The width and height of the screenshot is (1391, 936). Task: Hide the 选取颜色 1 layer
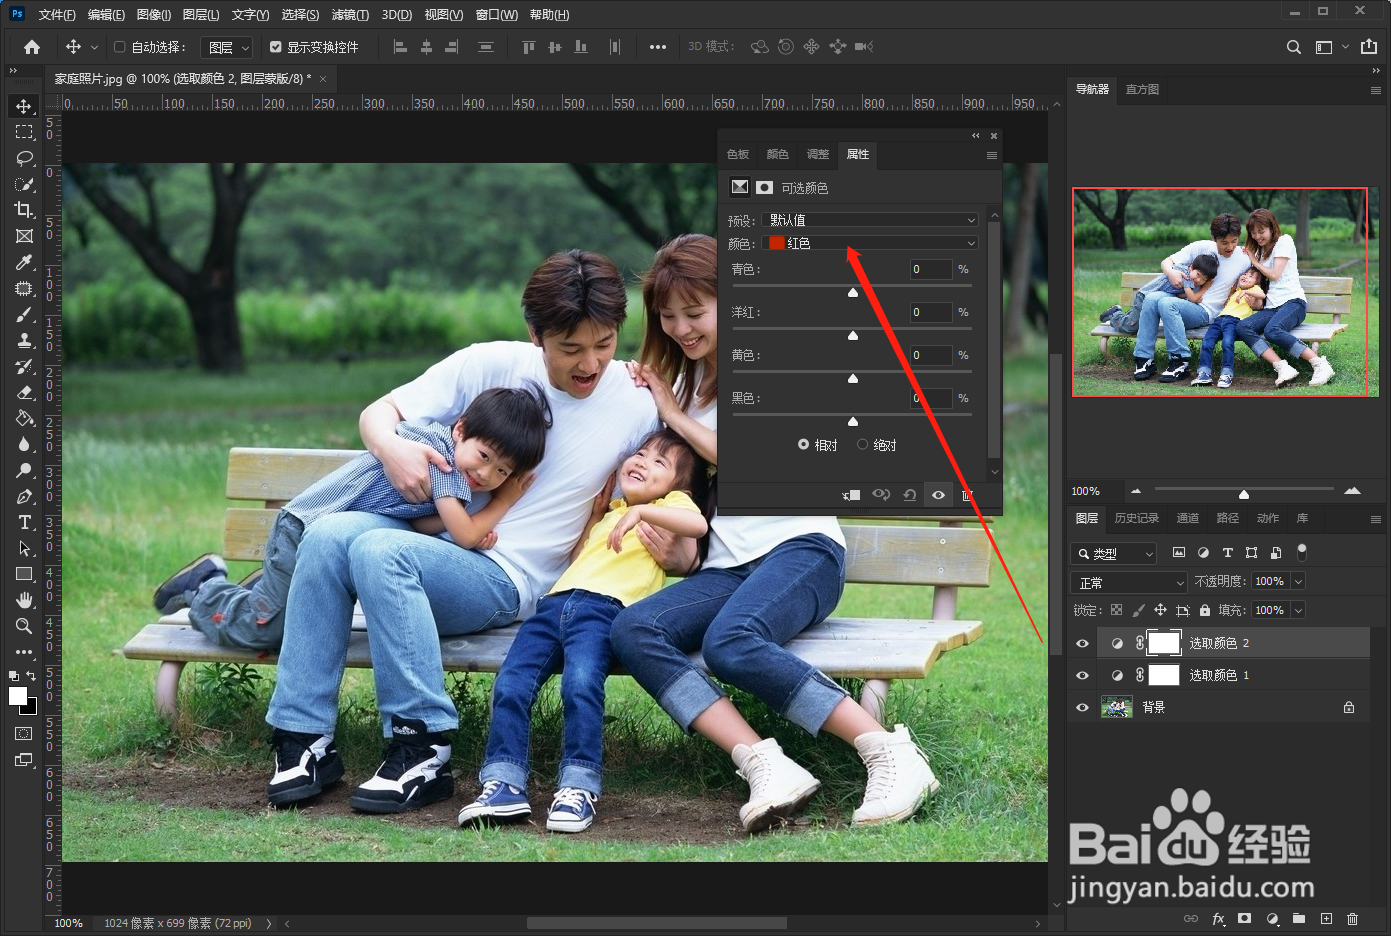coord(1082,675)
